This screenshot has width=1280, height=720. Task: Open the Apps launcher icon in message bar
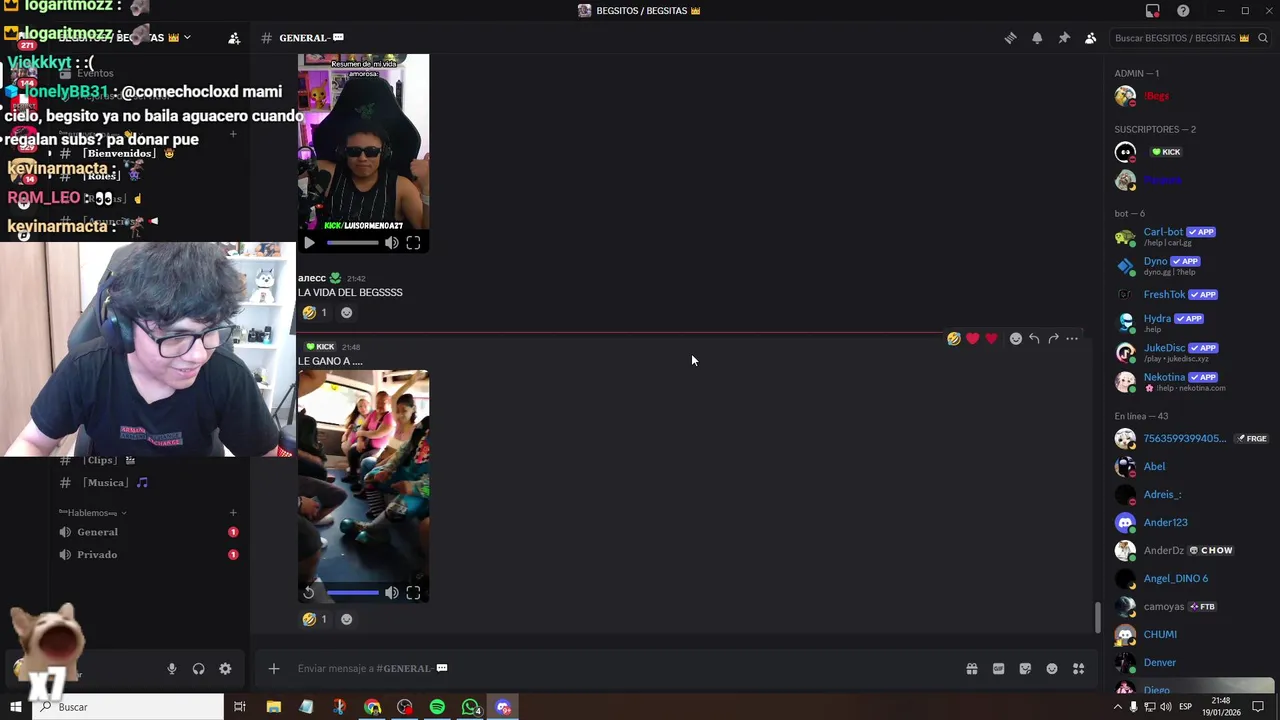coord(1079,669)
